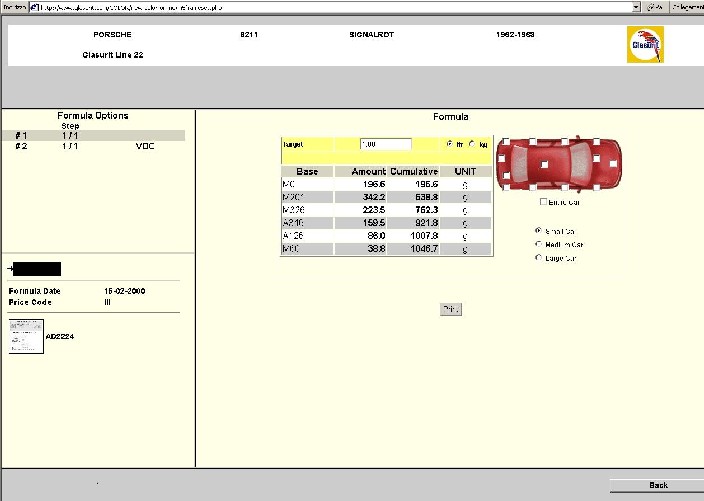
Task: Select formula option #1
Action: pyautogui.click(x=93, y=135)
